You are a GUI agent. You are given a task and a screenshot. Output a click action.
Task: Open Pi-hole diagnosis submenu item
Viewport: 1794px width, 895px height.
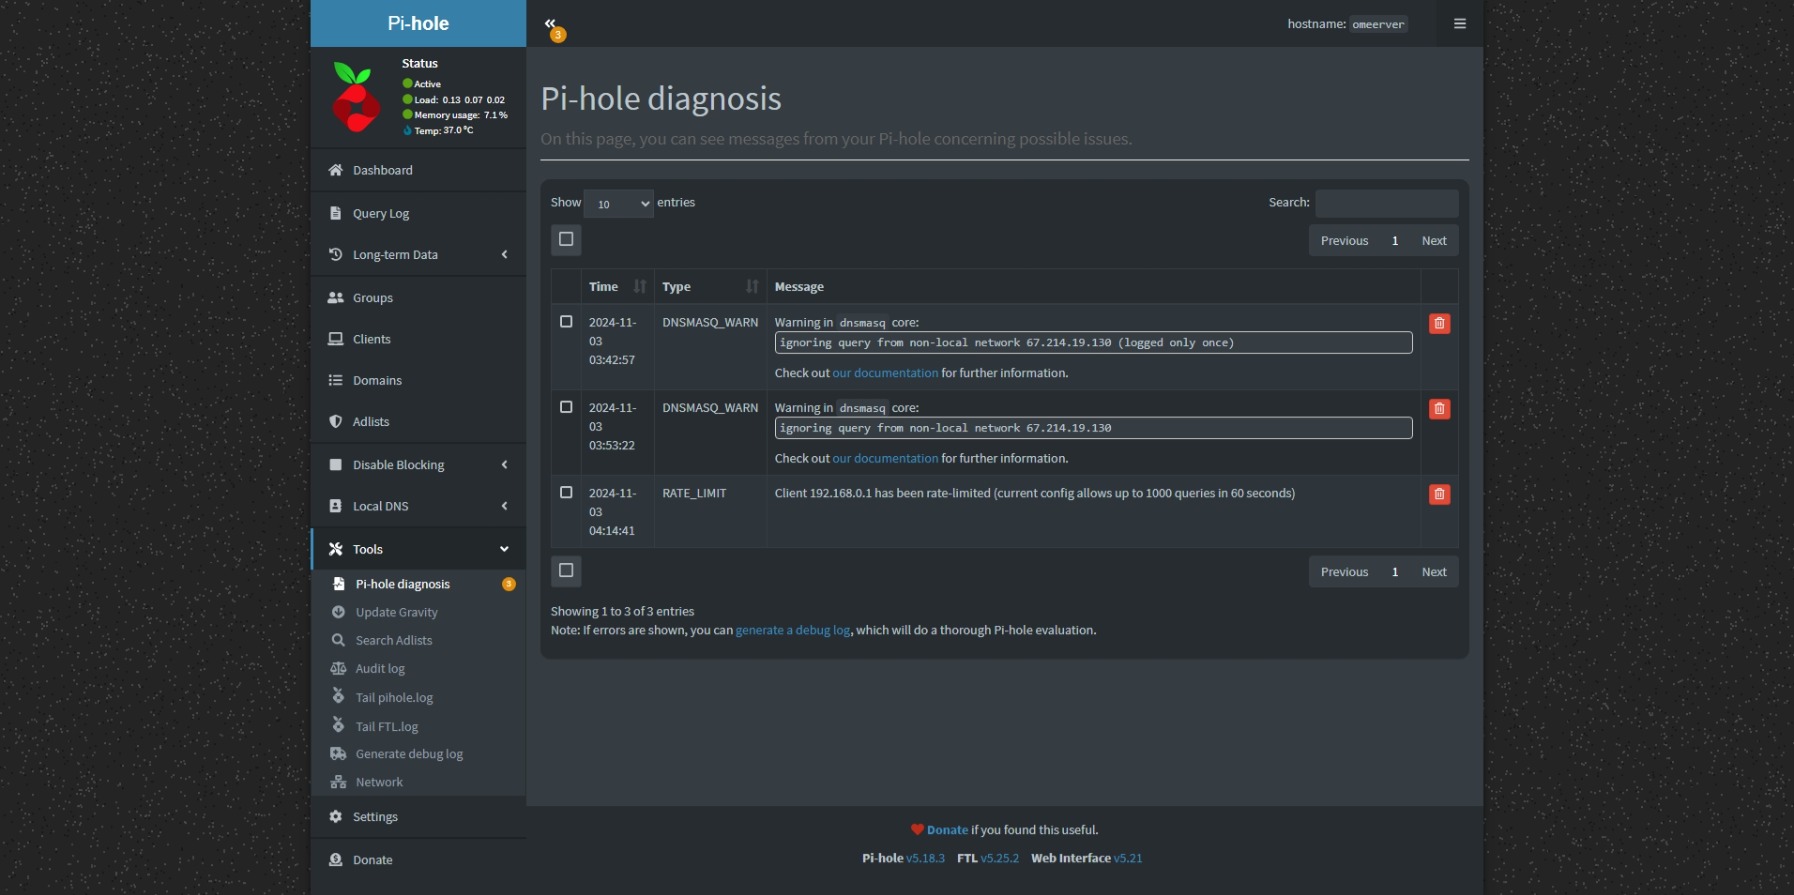418,584
